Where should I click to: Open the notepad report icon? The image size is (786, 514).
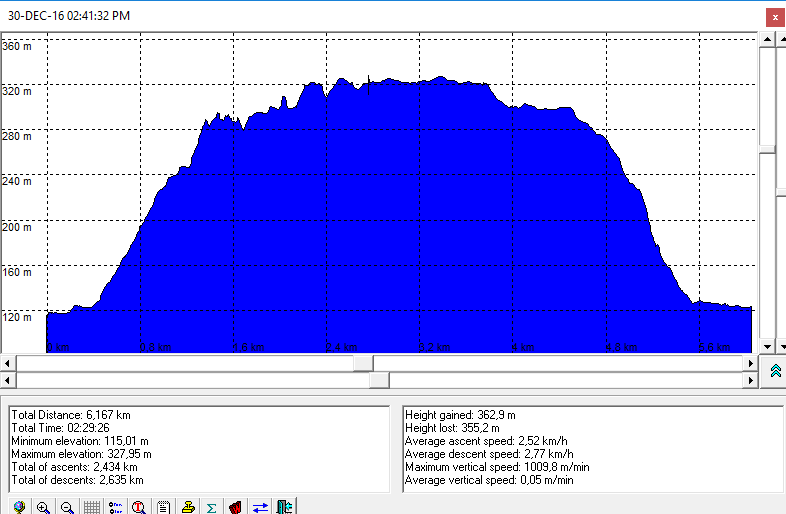coord(164,507)
